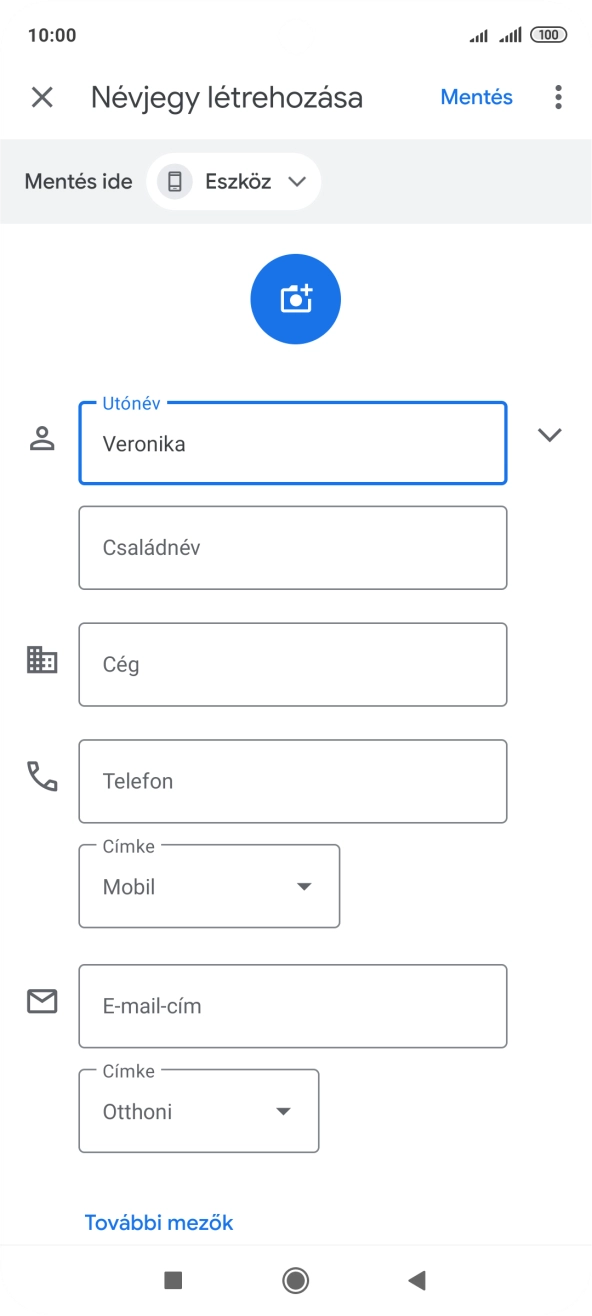592x1316 pixels.
Task: Select the Utónév field containing Veronika
Action: [x=292, y=443]
